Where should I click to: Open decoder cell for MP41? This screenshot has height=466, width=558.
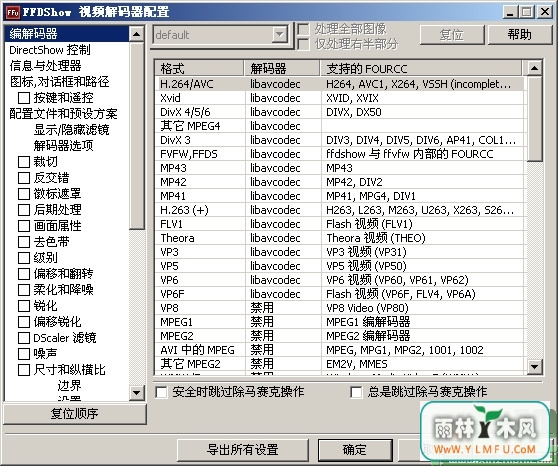click(x=283, y=196)
